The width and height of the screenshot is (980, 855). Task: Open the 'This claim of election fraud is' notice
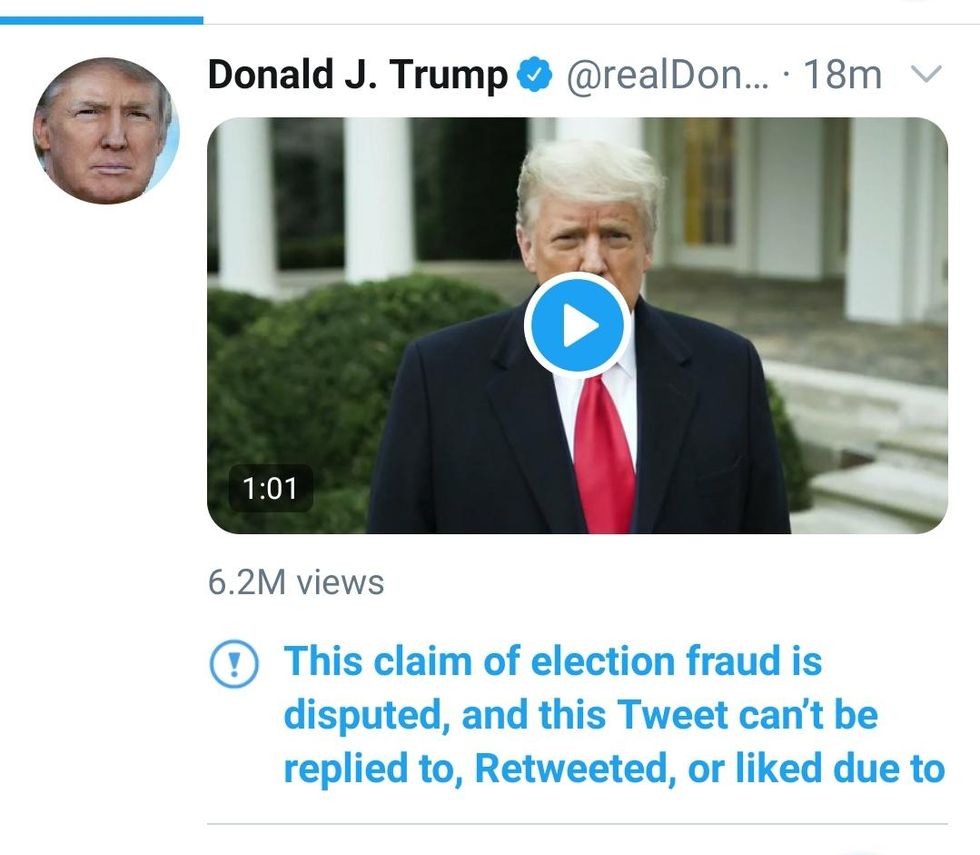[x=553, y=661]
